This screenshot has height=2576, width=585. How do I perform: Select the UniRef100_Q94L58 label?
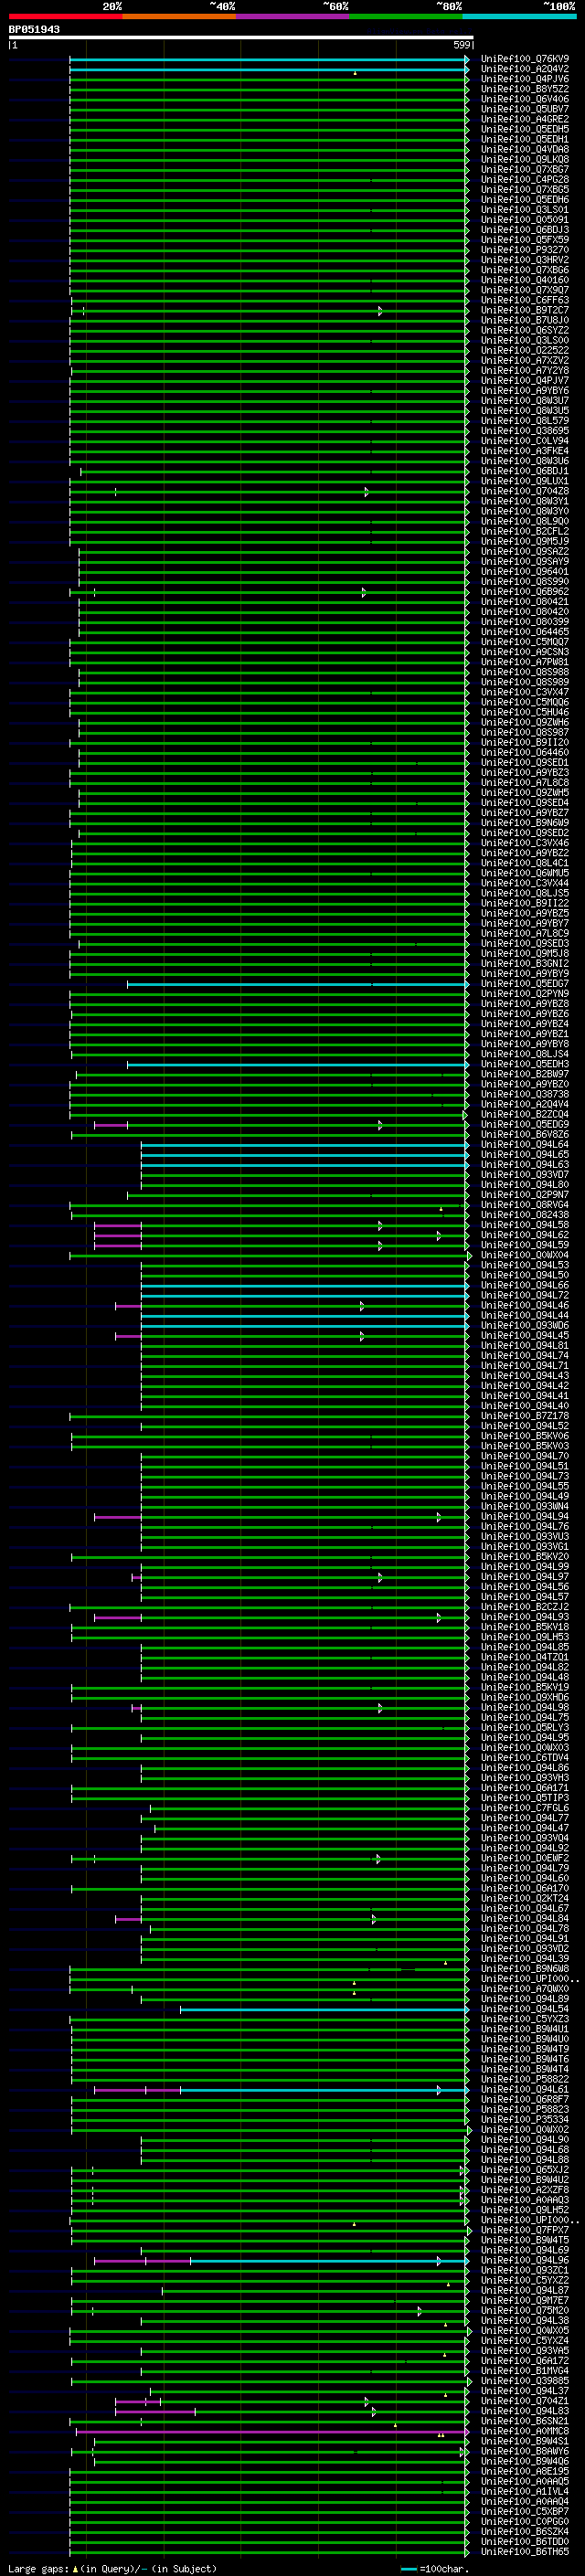click(x=524, y=1225)
